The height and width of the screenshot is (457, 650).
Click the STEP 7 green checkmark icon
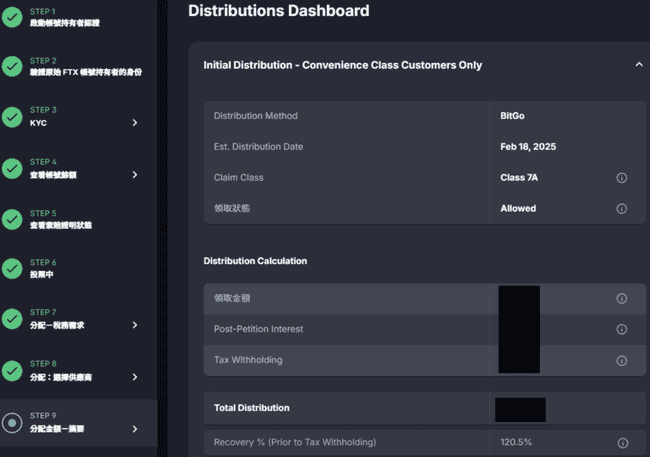click(12, 319)
